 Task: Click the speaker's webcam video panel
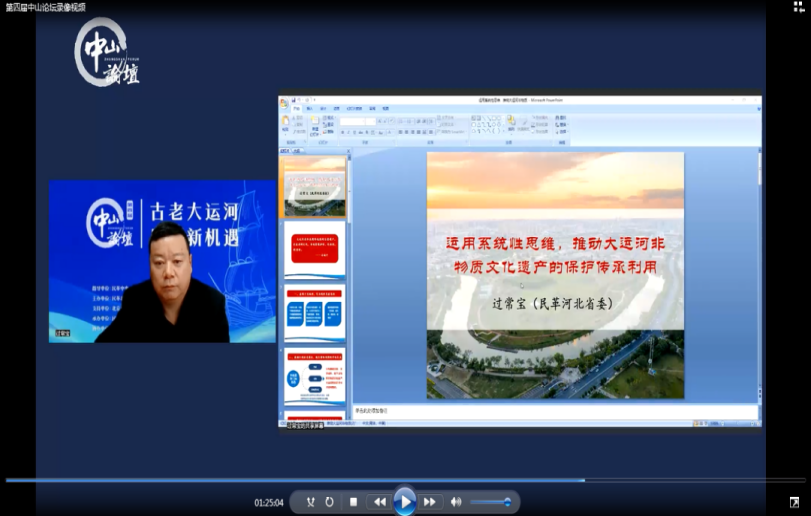coord(162,261)
